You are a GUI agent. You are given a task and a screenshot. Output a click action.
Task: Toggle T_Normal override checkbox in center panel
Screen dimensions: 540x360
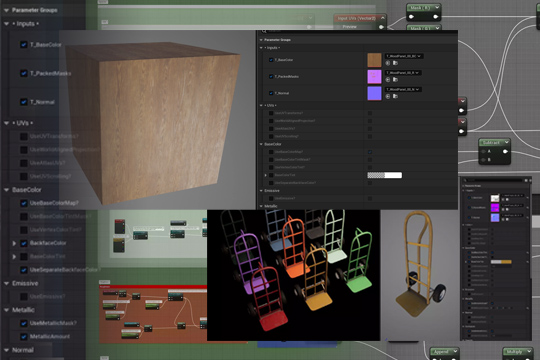(x=271, y=93)
